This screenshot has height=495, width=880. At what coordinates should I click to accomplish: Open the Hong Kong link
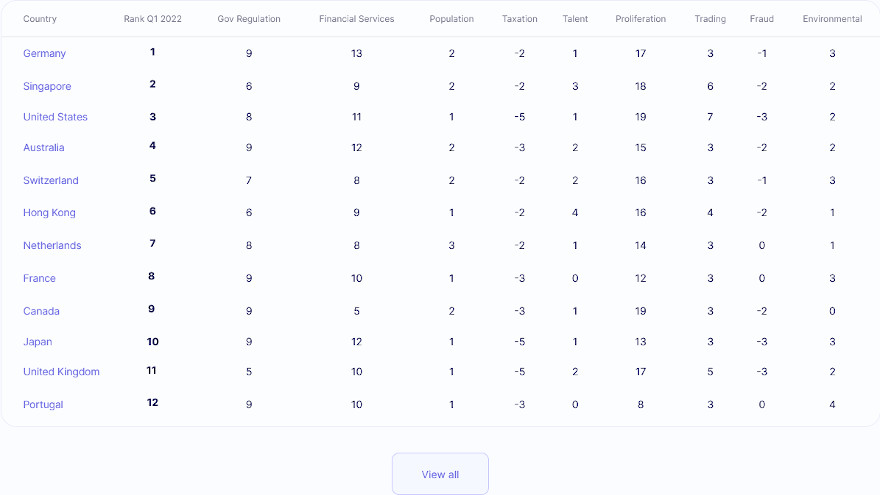click(x=49, y=213)
